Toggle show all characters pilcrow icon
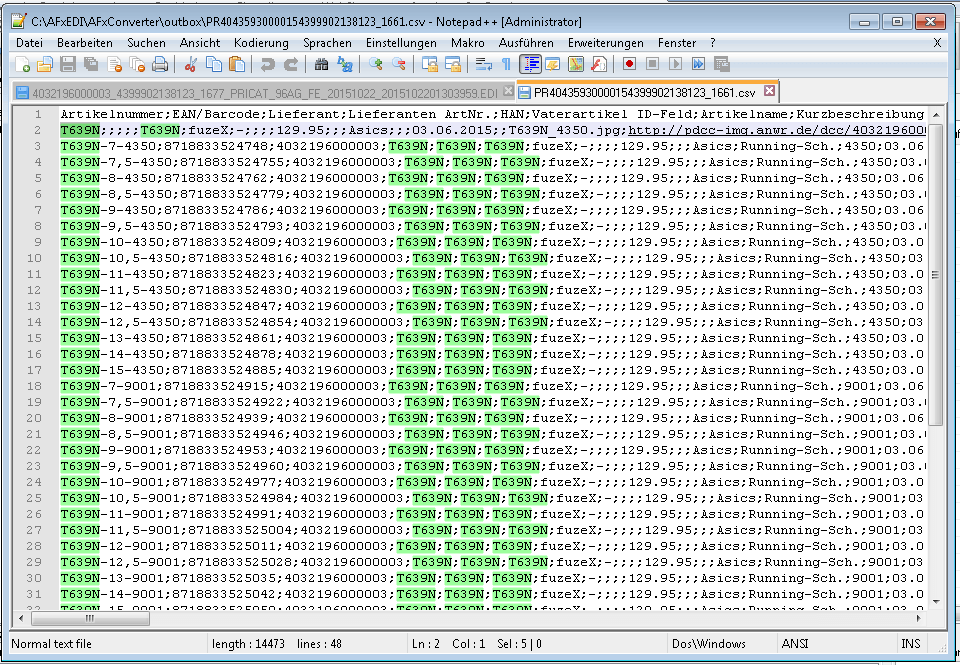 [506, 64]
